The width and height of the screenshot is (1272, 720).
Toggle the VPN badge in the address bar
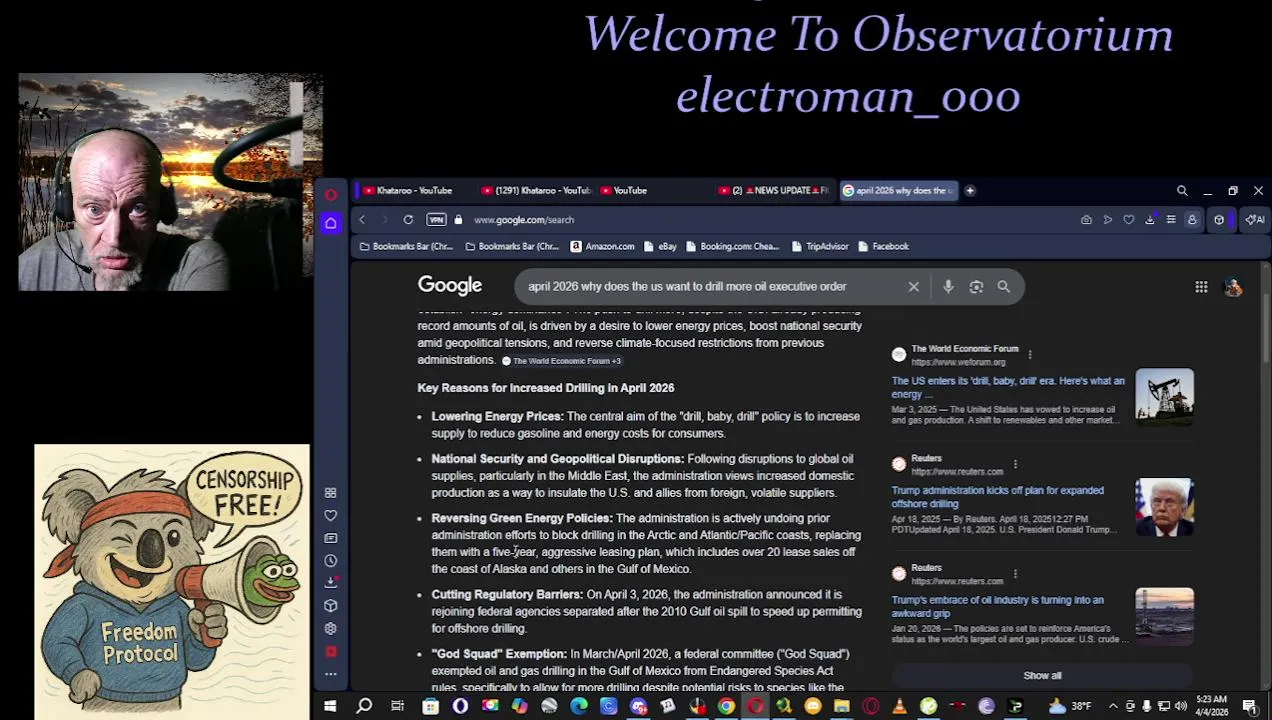[x=436, y=220]
